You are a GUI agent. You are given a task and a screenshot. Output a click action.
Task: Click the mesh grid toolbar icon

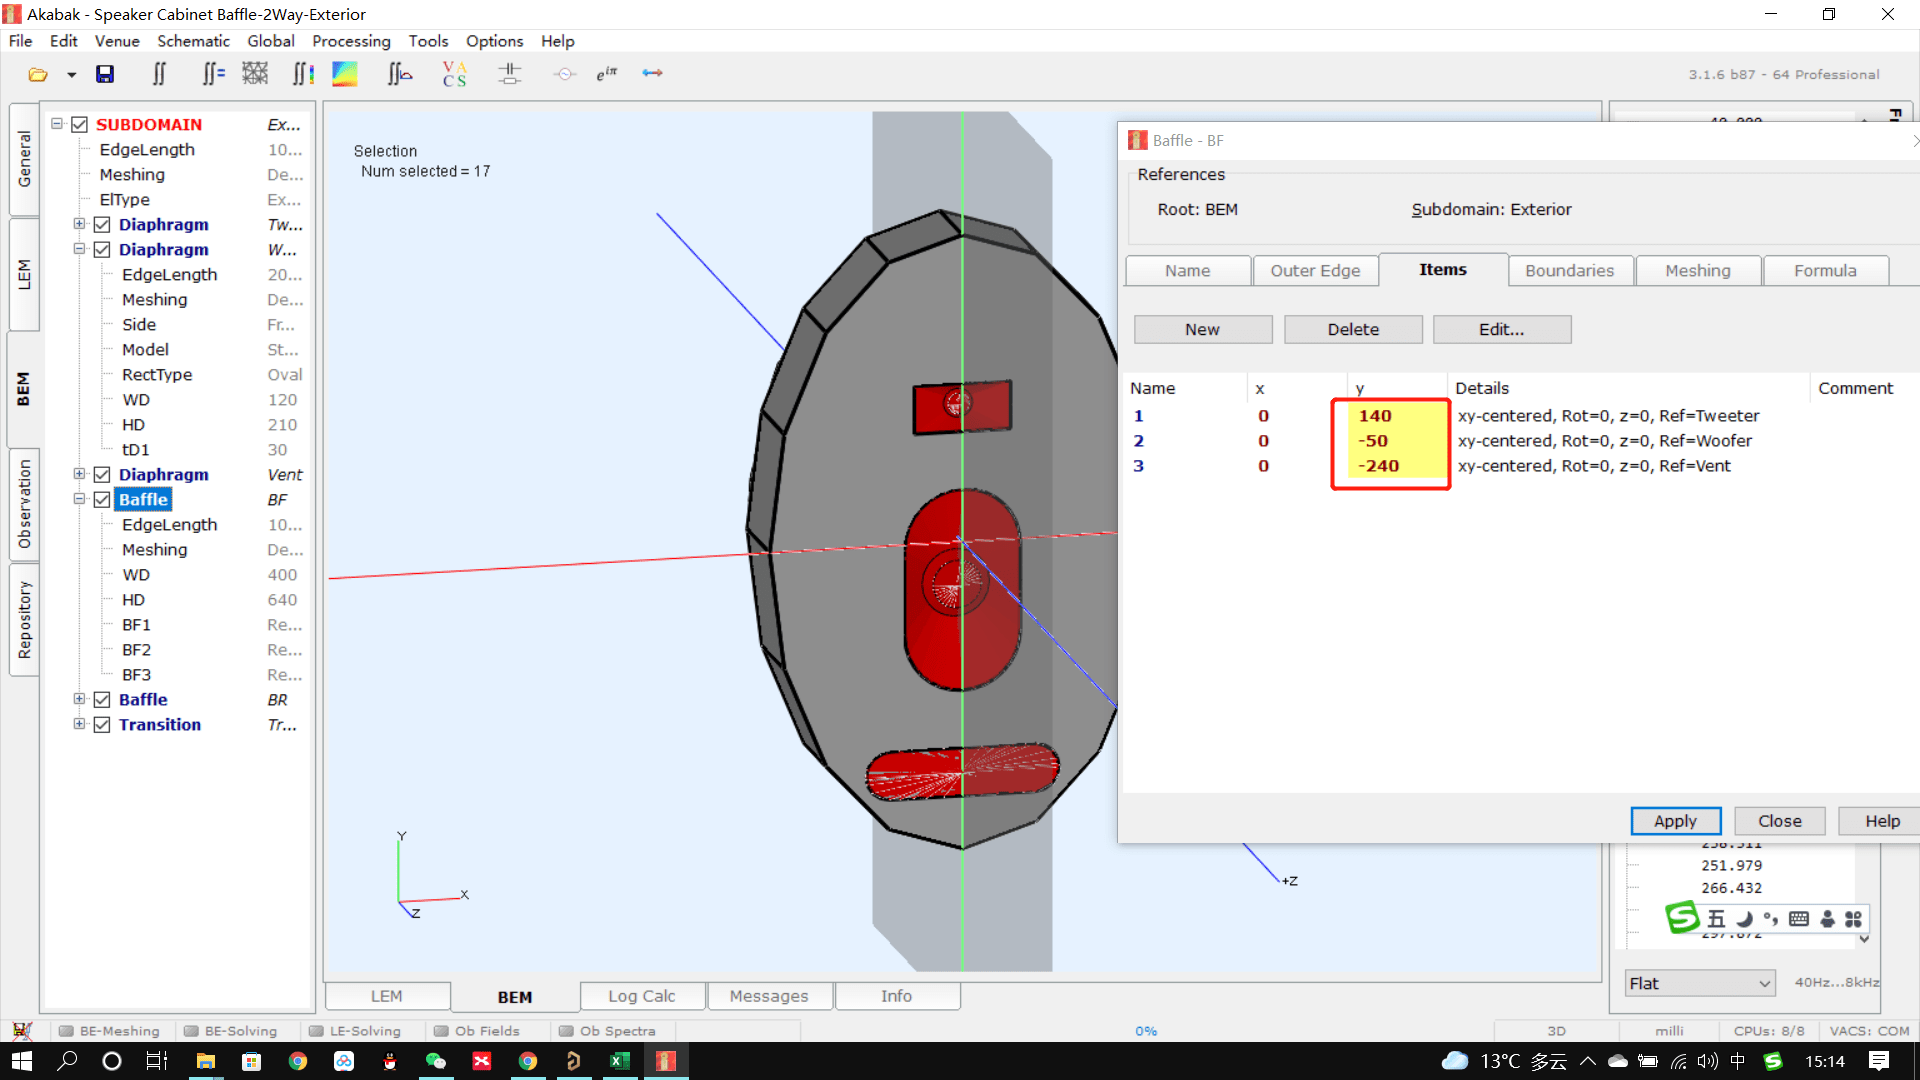(255, 74)
